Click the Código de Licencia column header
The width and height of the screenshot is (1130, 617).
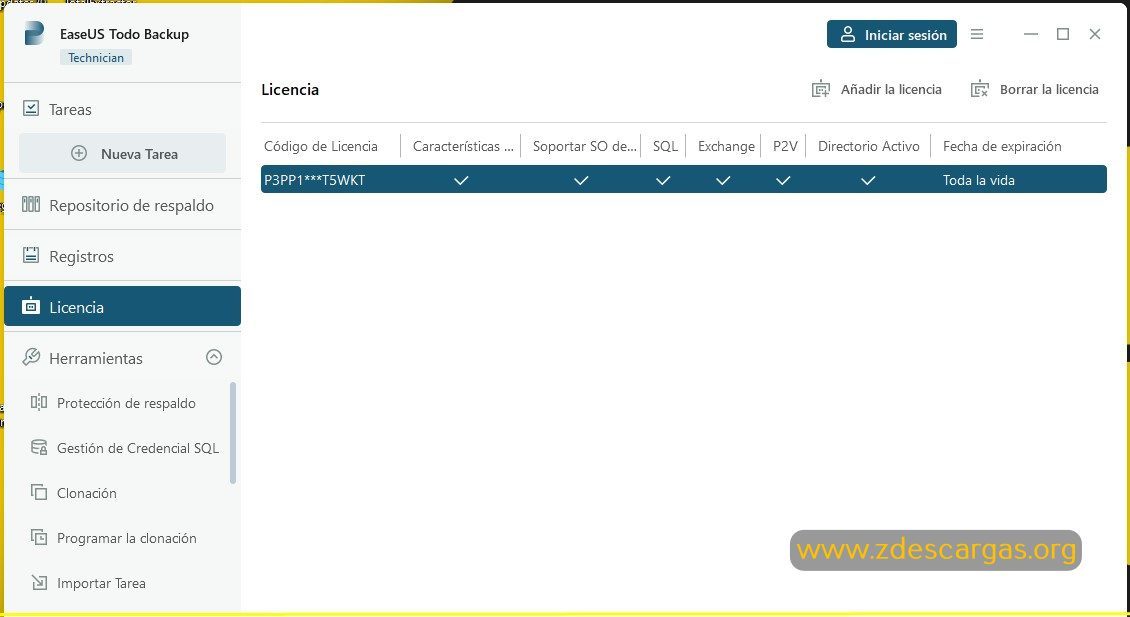click(x=321, y=146)
